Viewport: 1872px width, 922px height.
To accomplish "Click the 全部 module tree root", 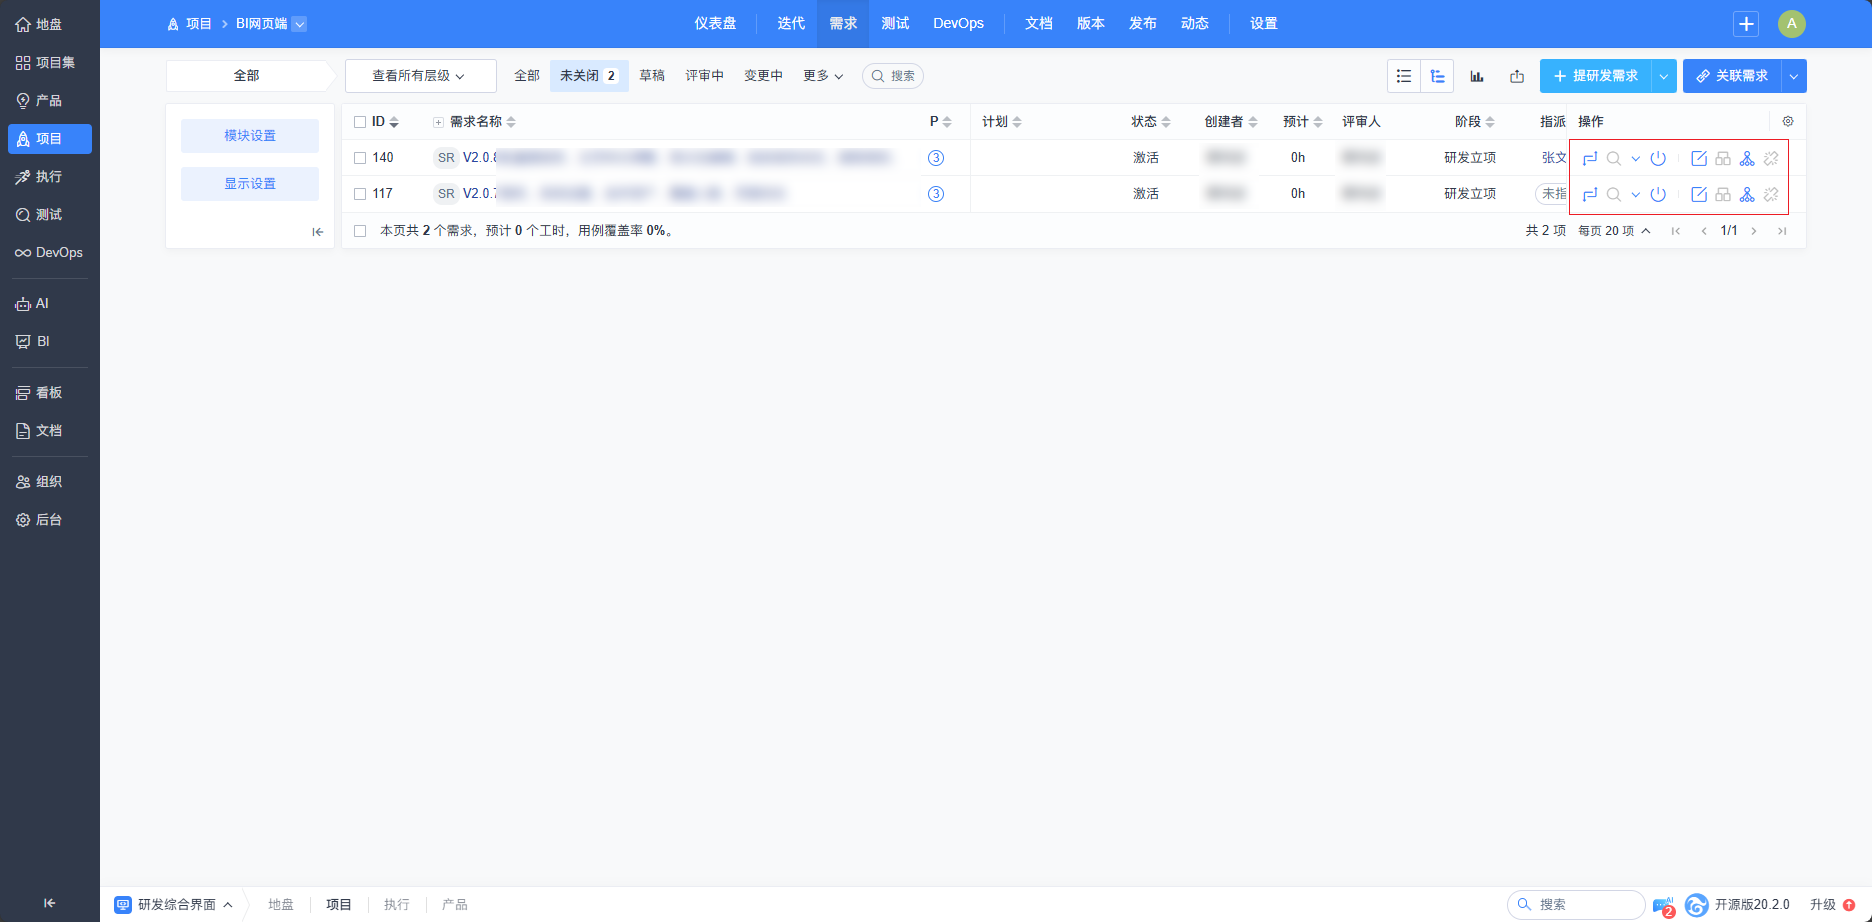I will point(247,76).
